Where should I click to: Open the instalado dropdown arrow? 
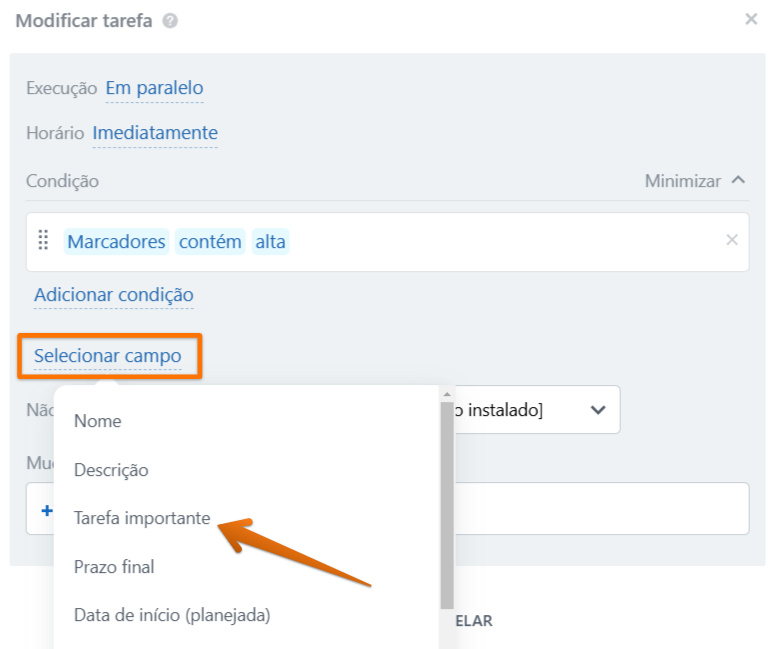point(598,410)
